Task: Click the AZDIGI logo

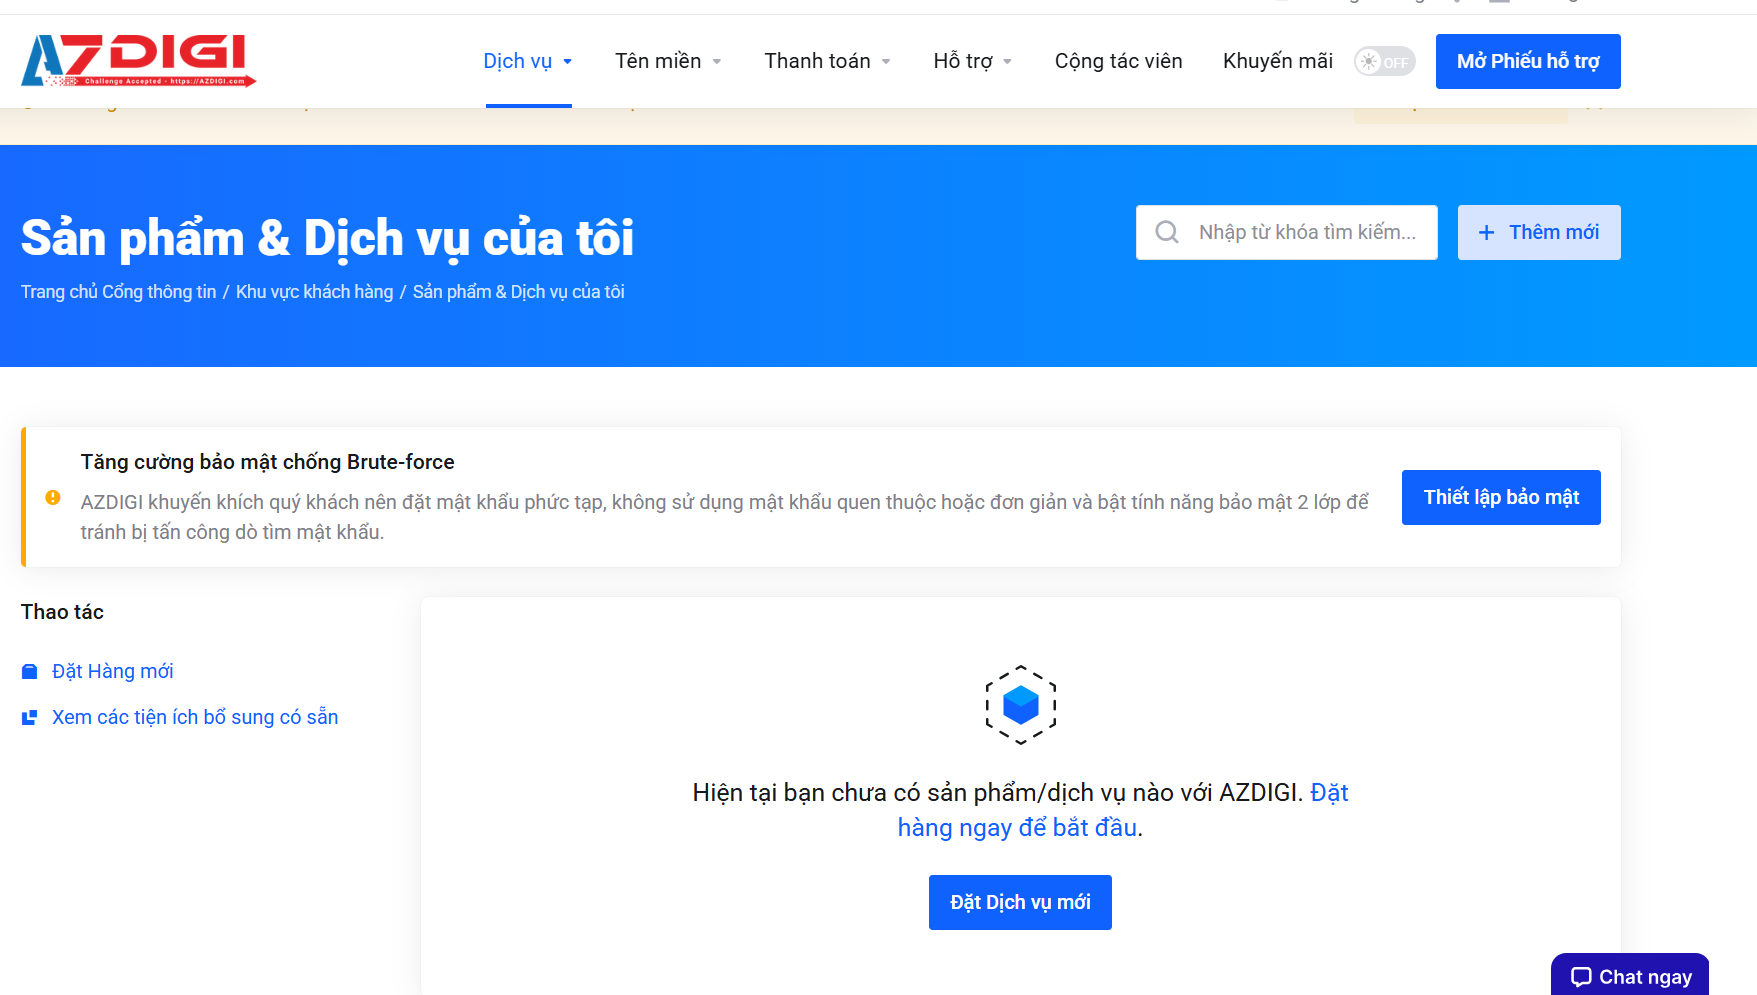Action: [137, 60]
